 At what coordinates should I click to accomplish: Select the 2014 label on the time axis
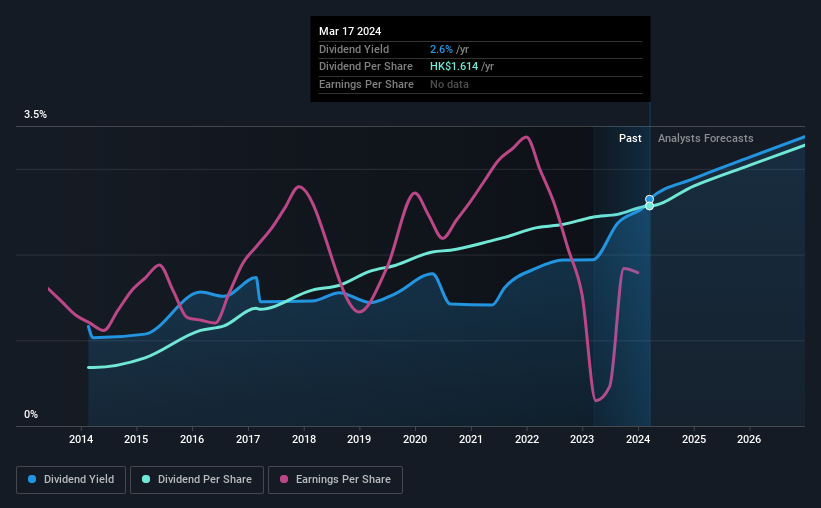81,439
